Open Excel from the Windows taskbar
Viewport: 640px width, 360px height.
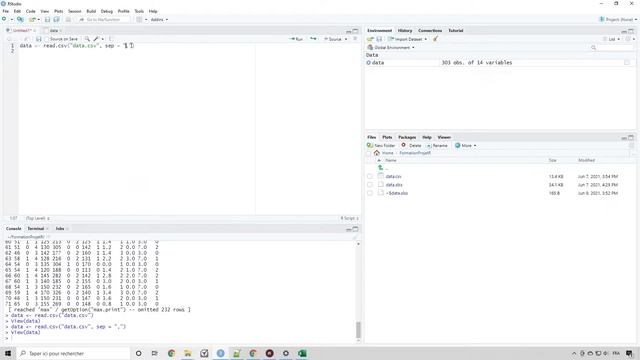(x=302, y=353)
